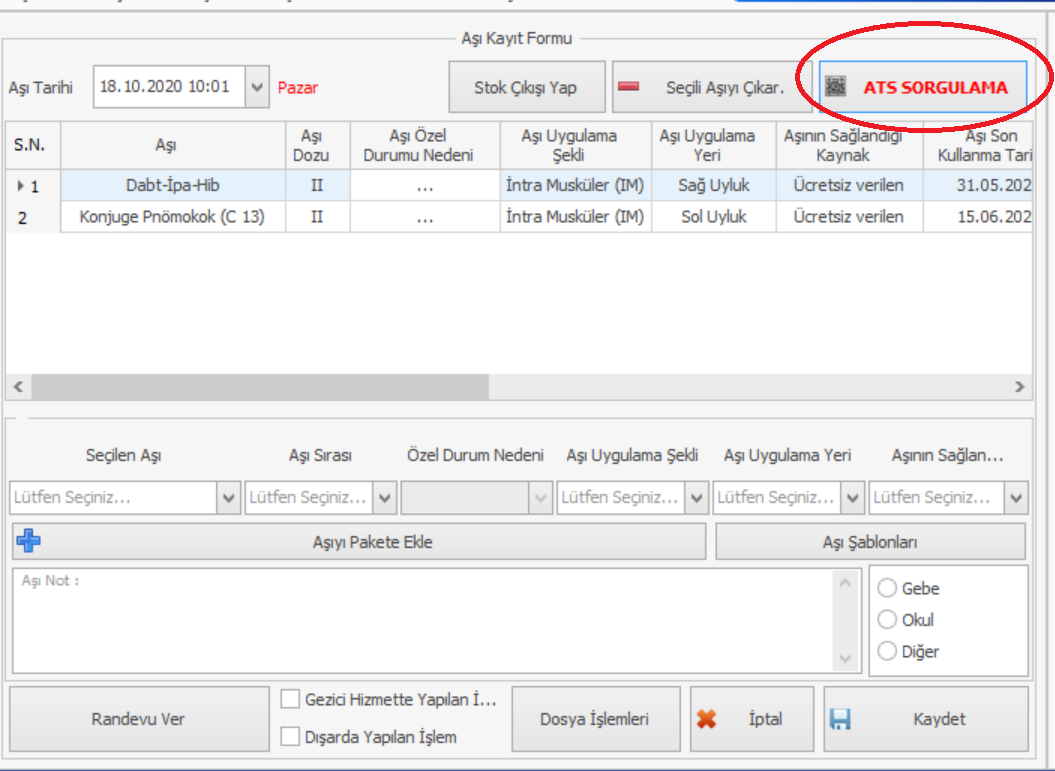Click the row indicator arrow for row 1
Viewport: 1055px width, 771px height.
click(21, 186)
